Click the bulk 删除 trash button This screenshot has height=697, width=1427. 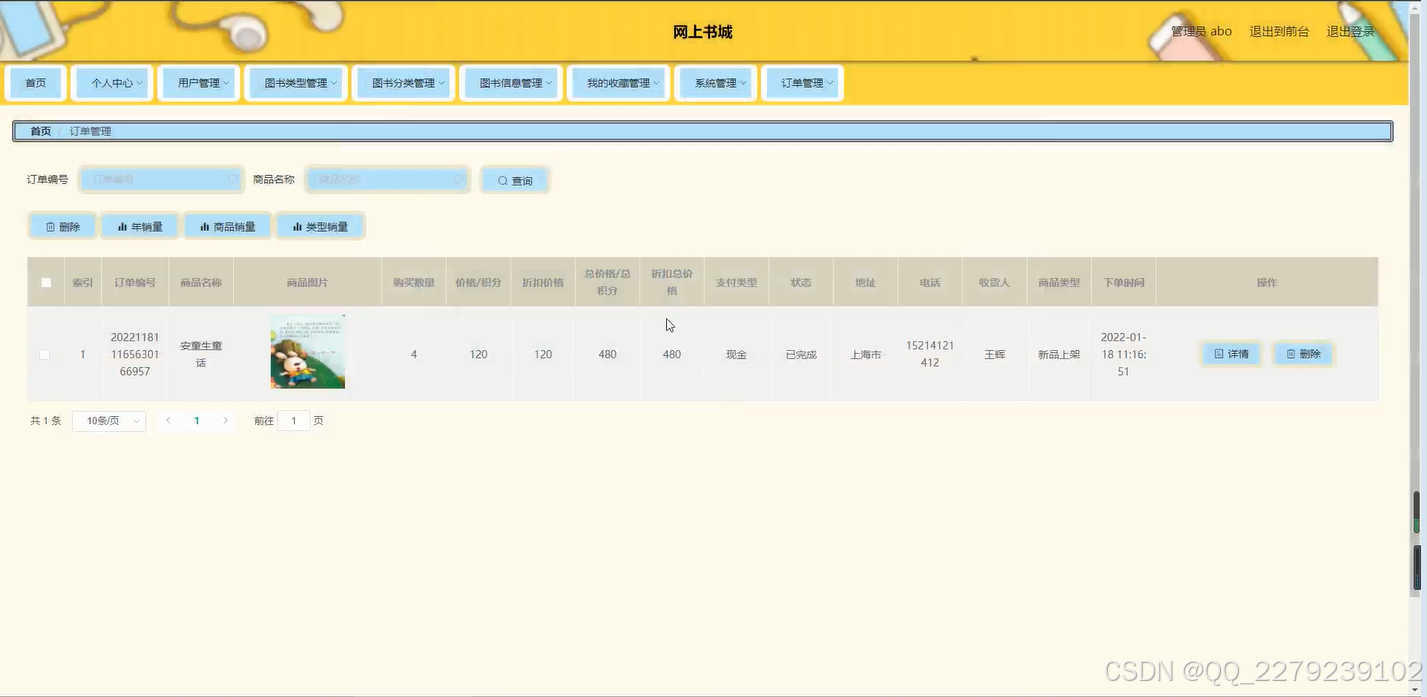62,226
